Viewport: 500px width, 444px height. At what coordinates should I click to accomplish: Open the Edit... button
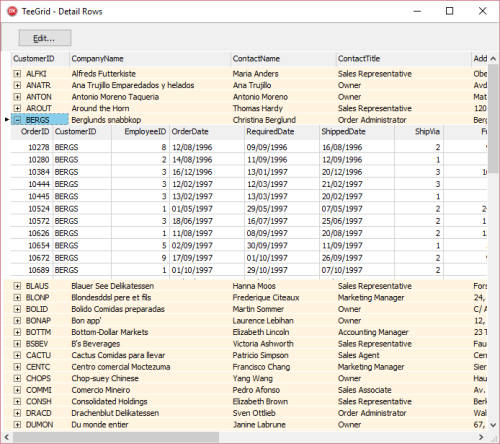point(45,38)
